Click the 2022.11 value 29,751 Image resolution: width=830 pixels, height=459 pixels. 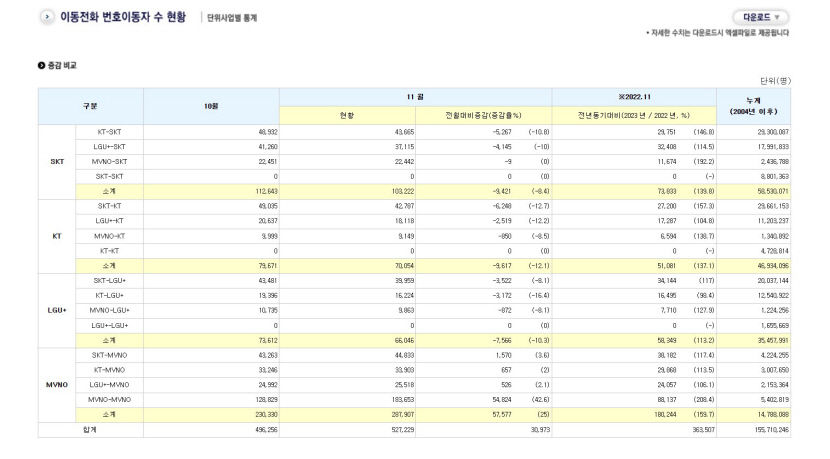click(666, 132)
